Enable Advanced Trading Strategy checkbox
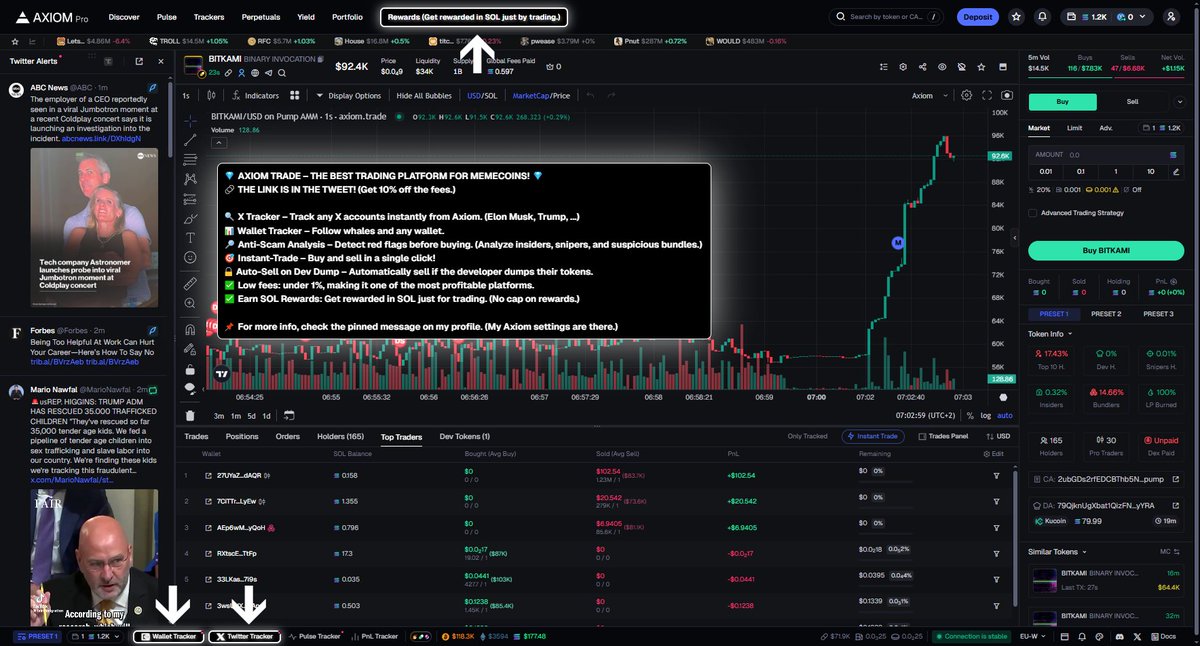The height and width of the screenshot is (646, 1200). (1033, 212)
